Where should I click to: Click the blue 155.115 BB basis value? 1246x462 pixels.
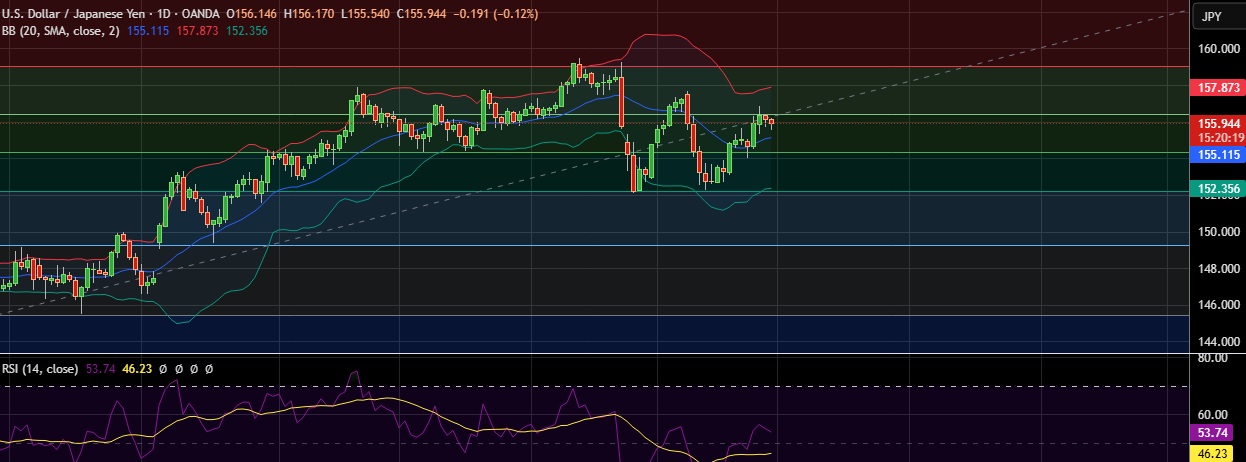tap(147, 31)
